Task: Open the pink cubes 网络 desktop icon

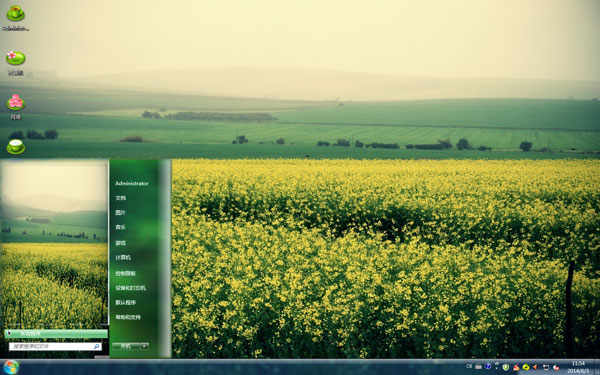Action: point(16,107)
